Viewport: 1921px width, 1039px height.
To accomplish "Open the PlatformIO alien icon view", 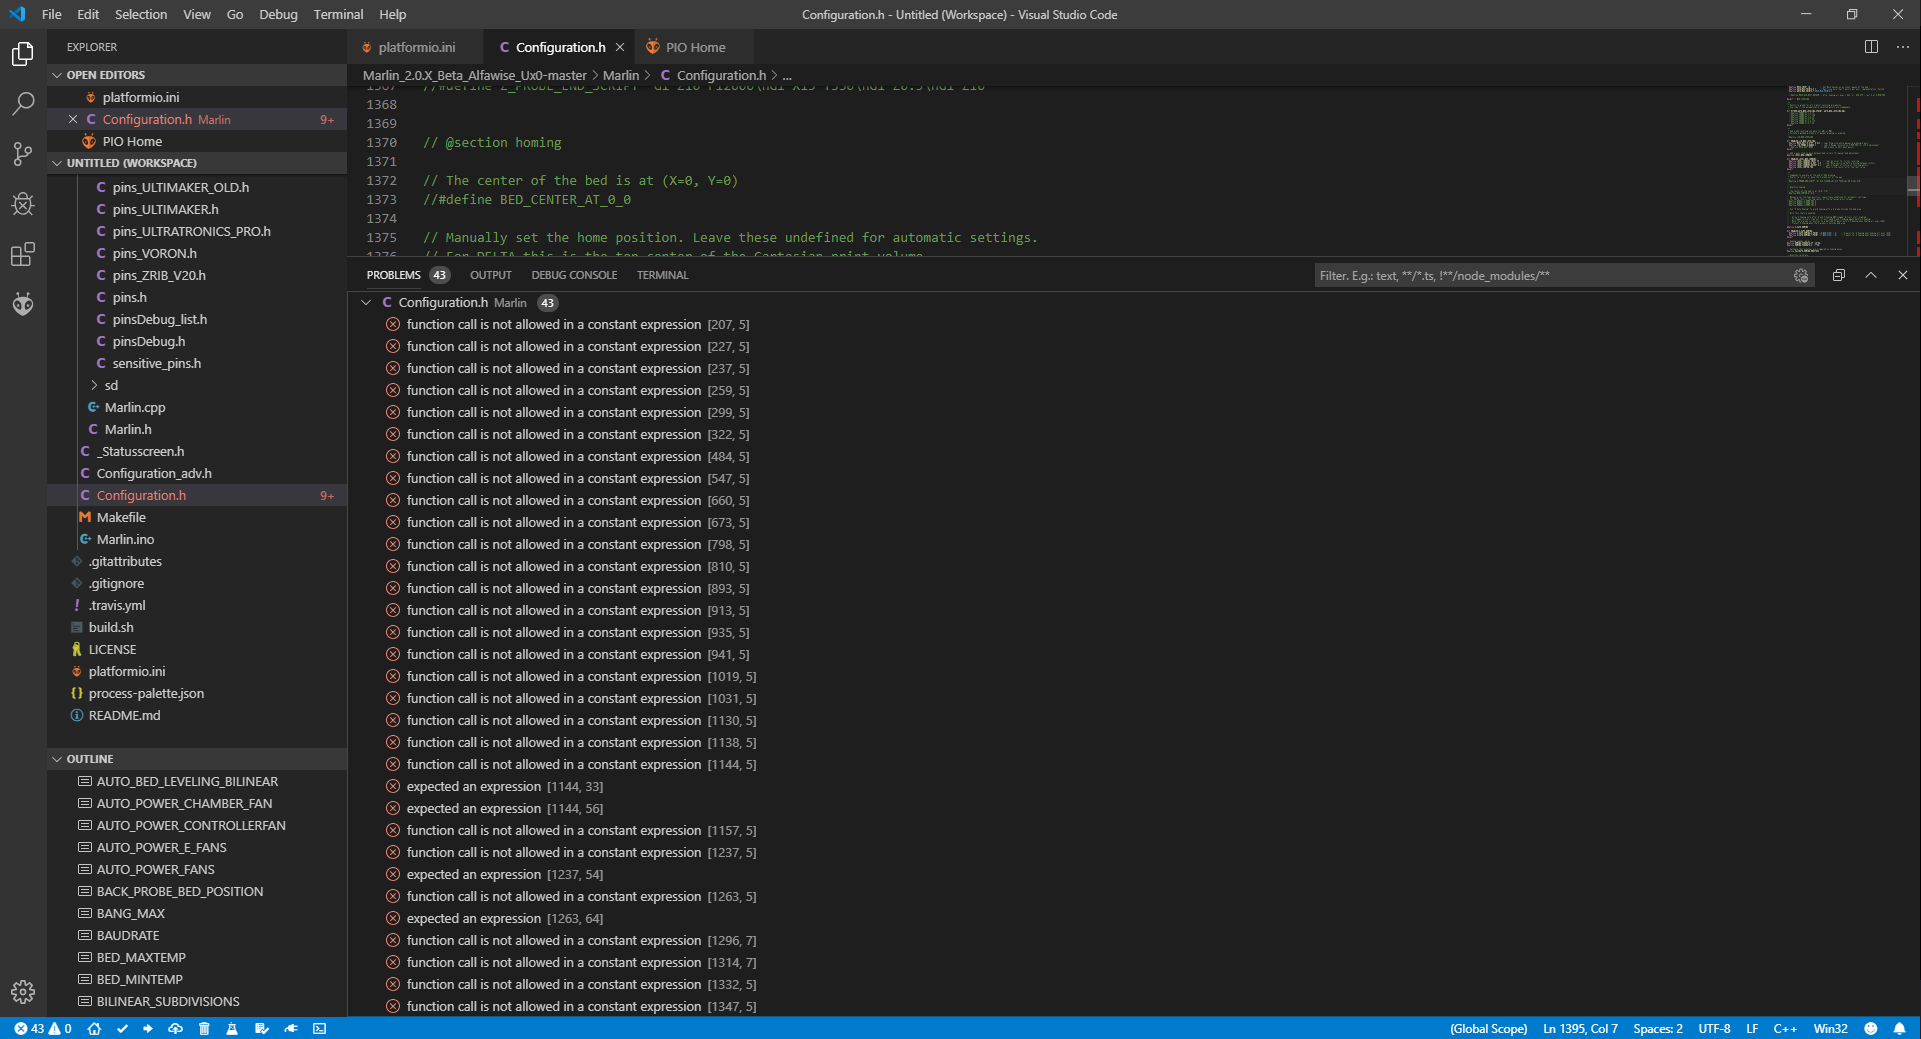I will pos(23,304).
